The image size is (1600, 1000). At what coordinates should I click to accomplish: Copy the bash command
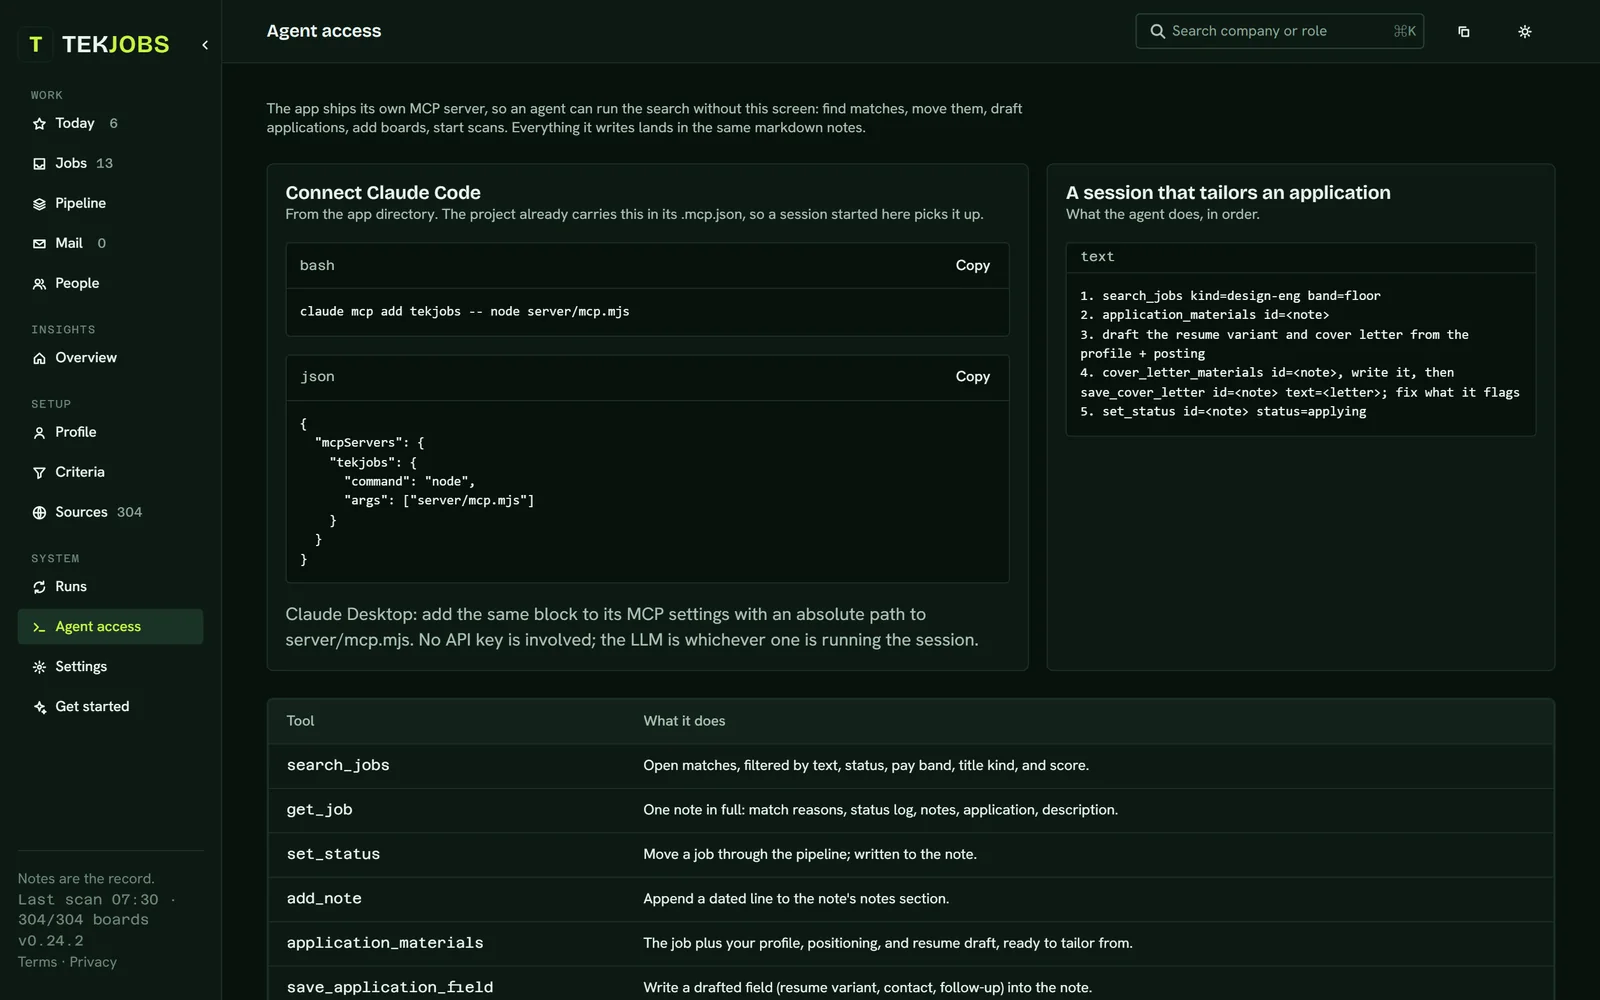point(972,265)
